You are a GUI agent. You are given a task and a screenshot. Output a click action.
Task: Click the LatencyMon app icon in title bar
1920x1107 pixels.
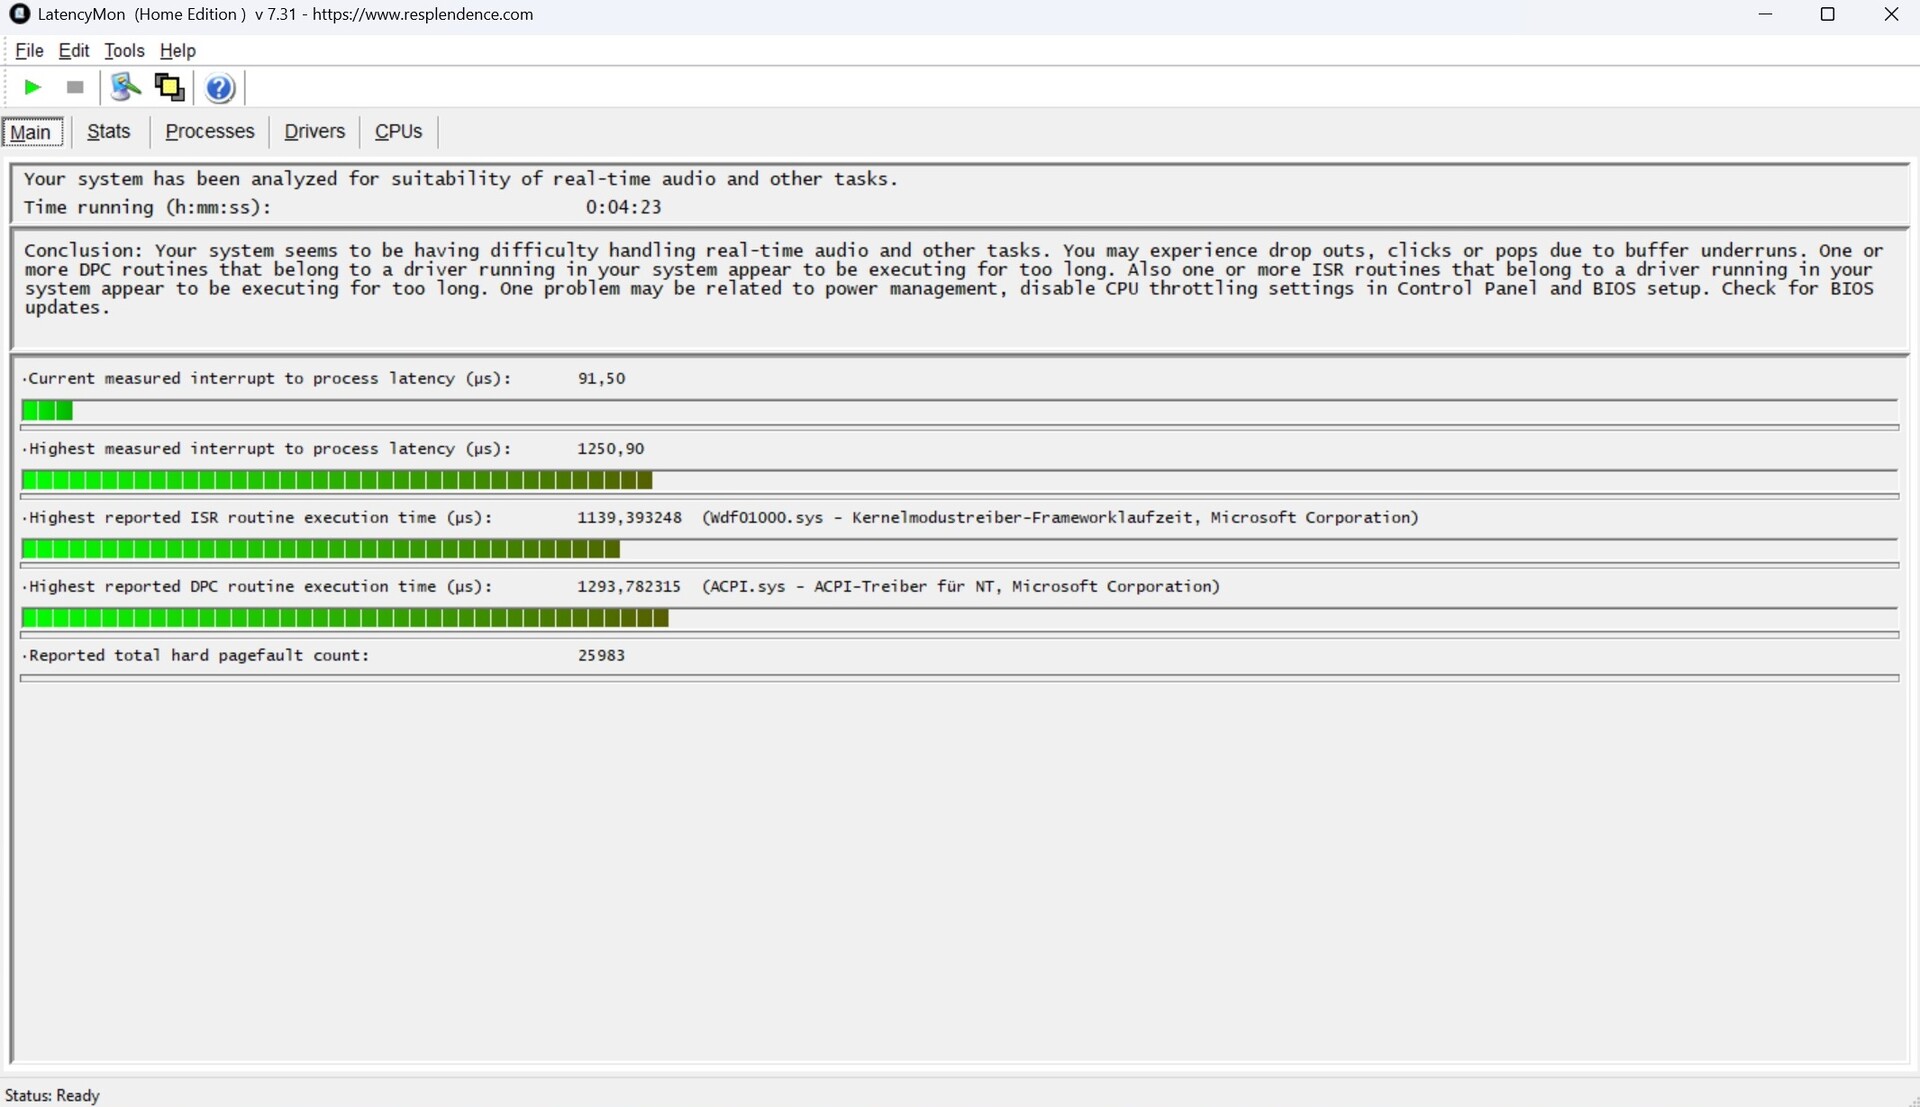19,14
